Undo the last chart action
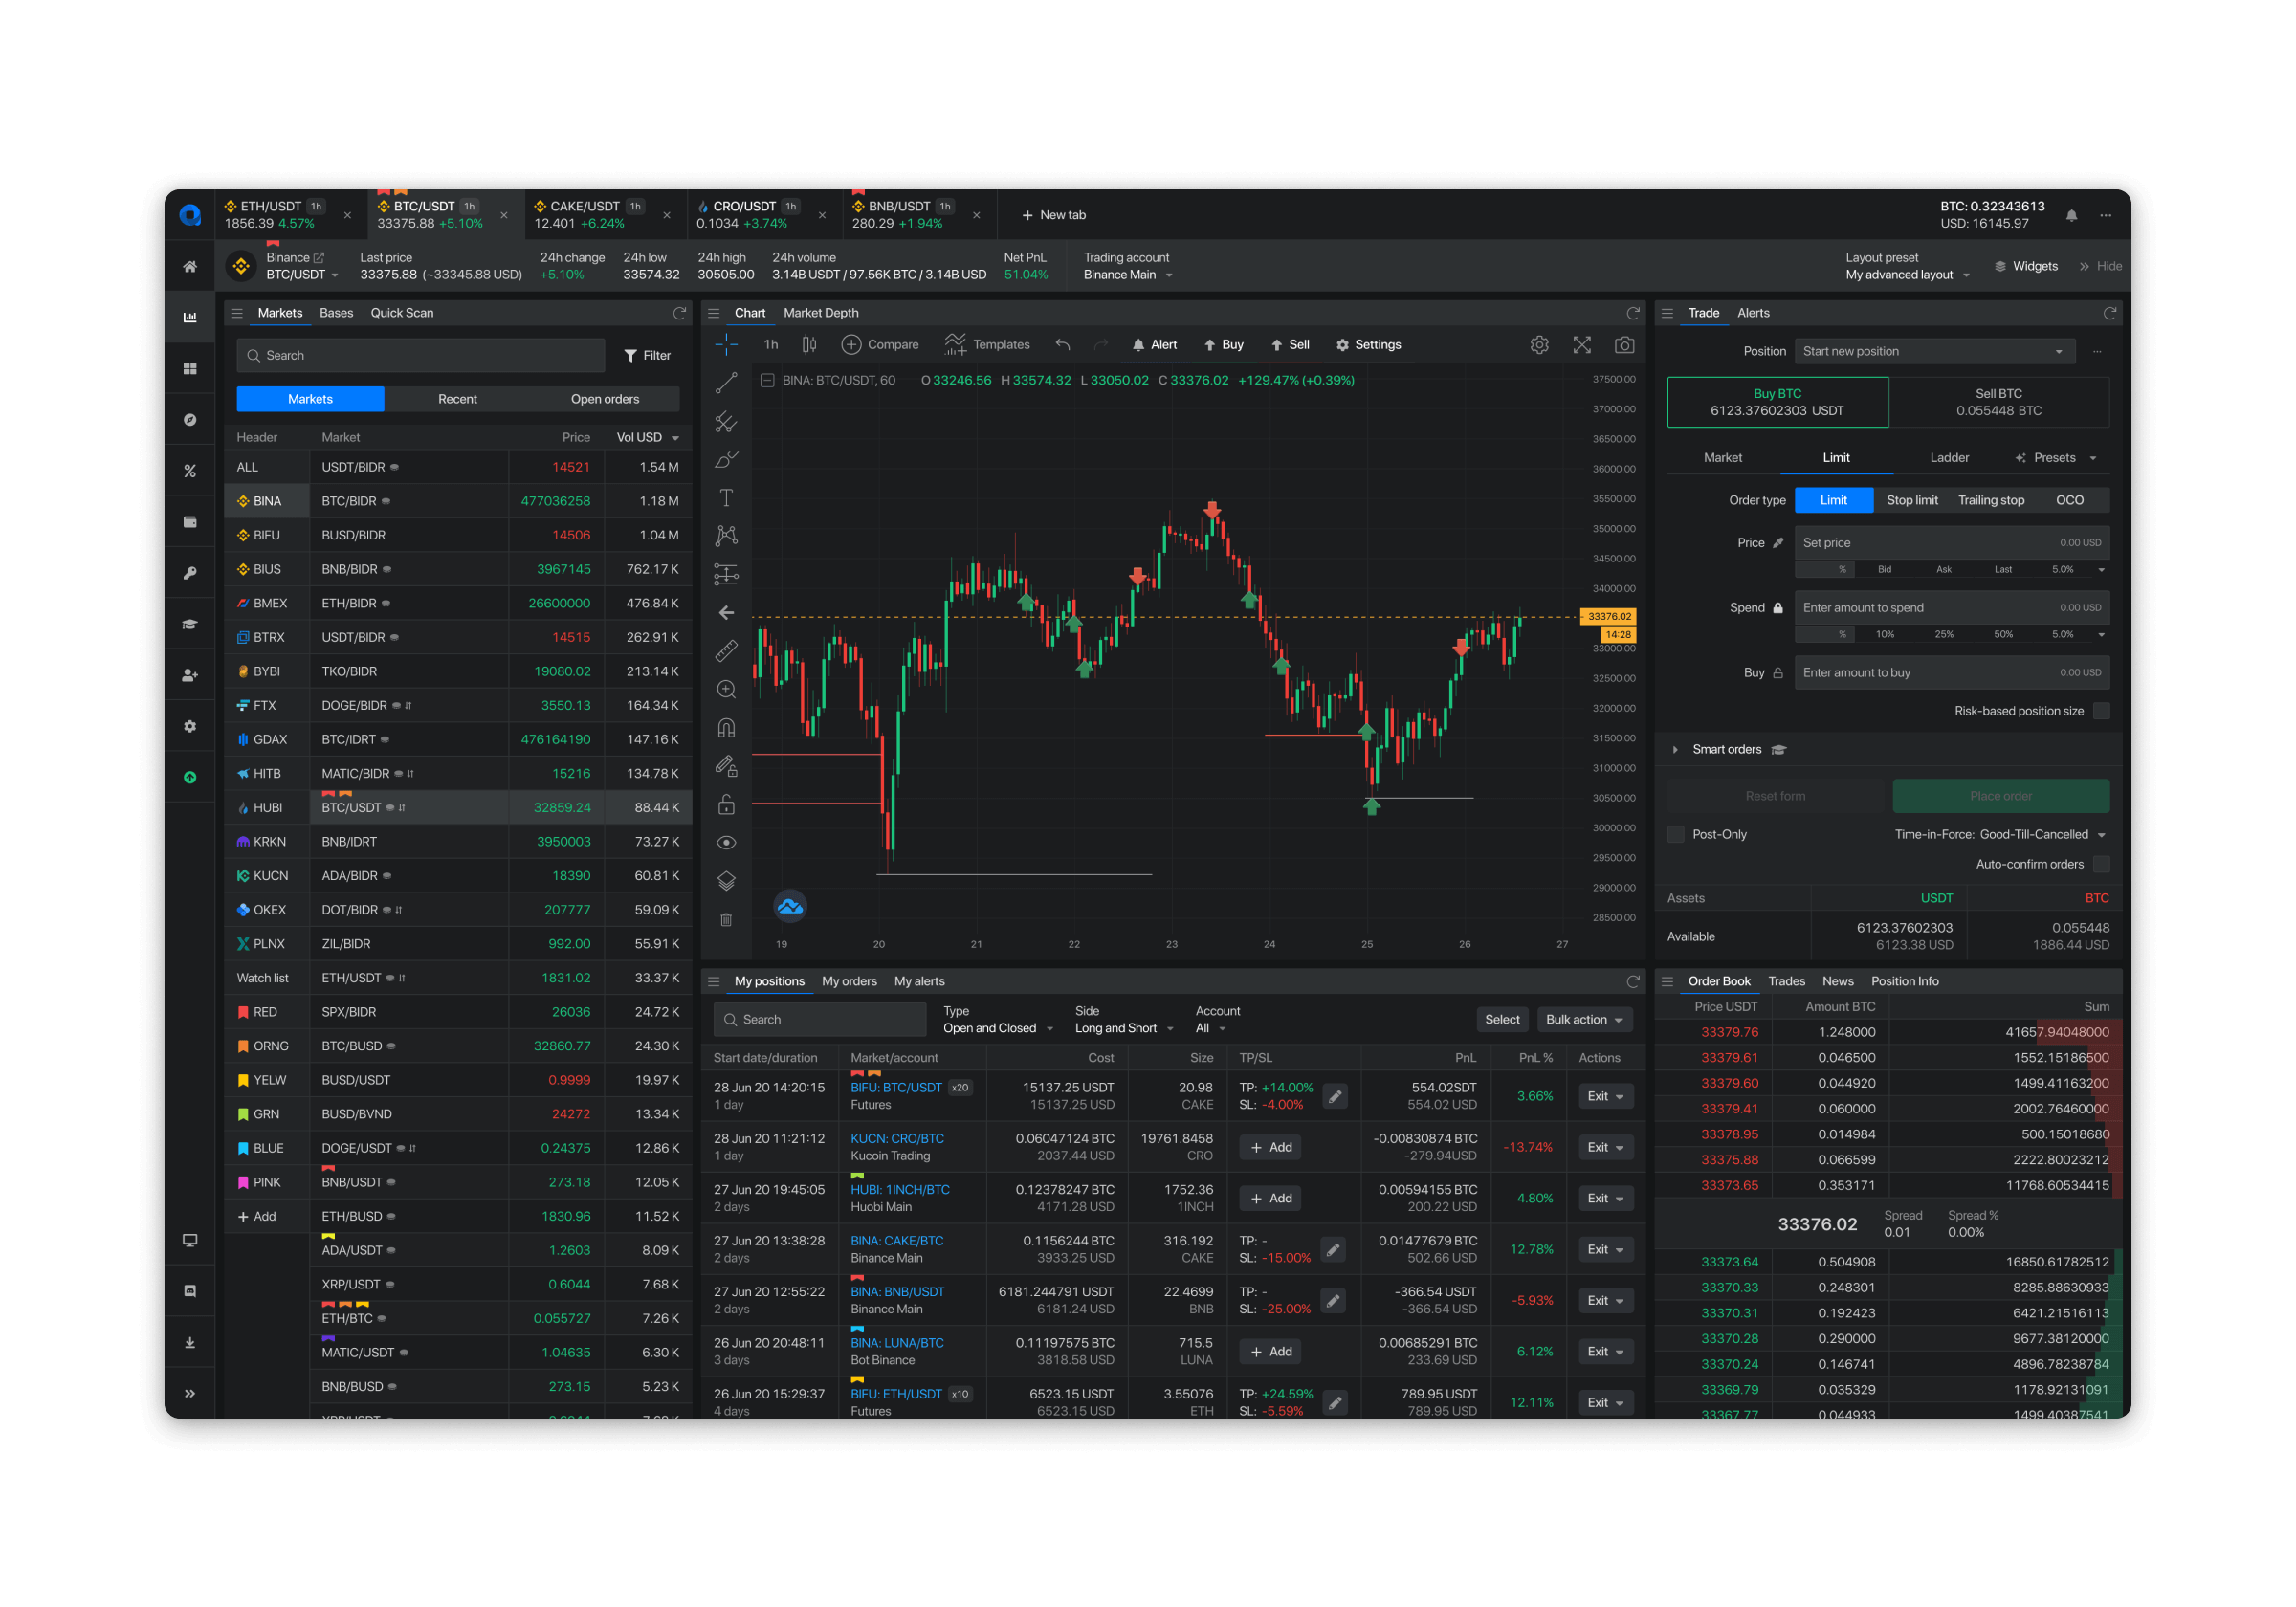 pos(1063,345)
